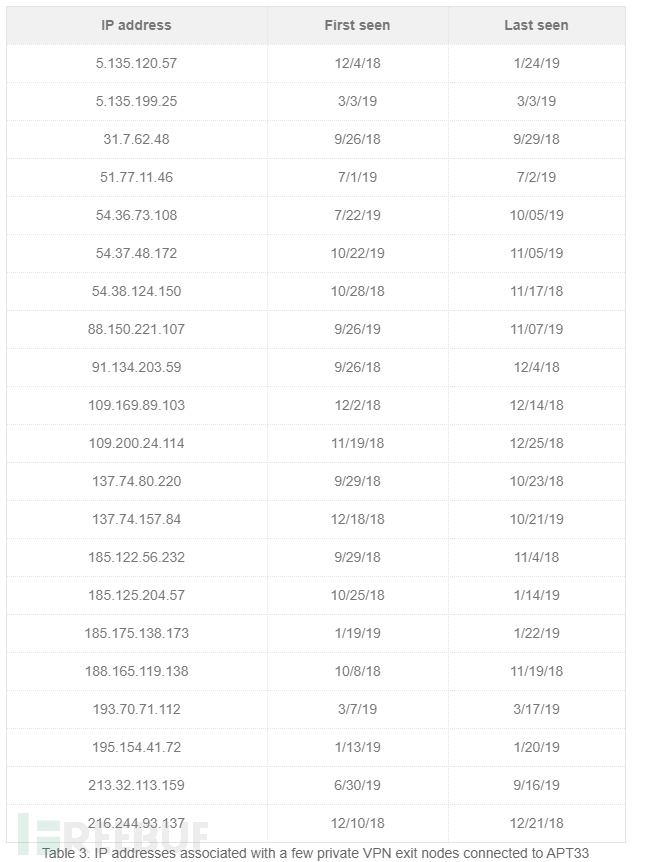Click the Last seen column header
This screenshot has width=648, height=862.
(x=536, y=25)
